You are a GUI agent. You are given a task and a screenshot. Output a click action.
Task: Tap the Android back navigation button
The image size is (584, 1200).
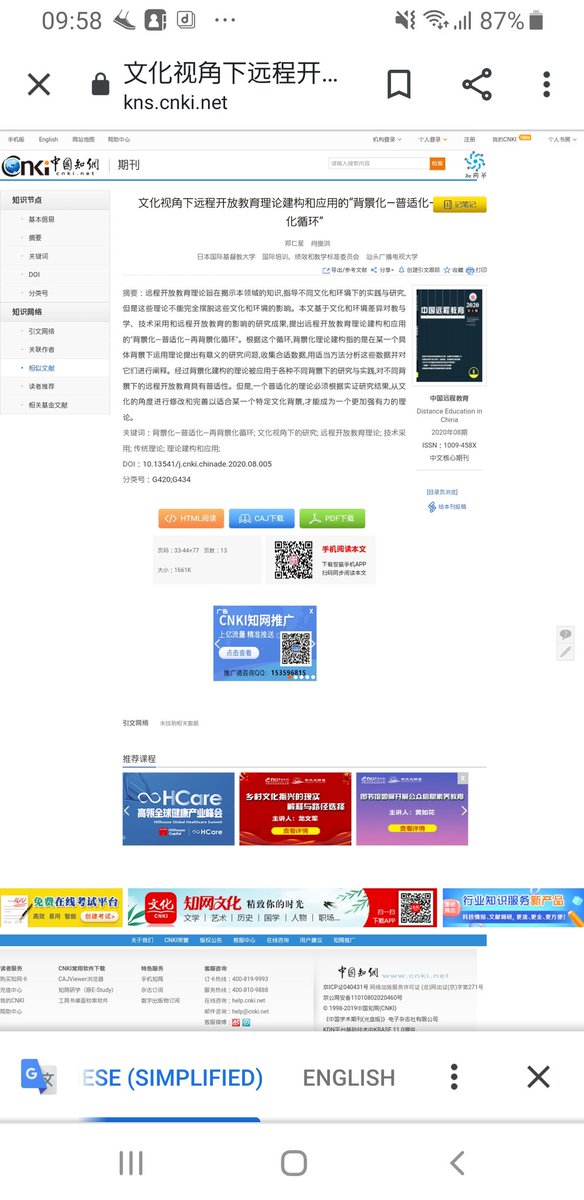point(457,1162)
